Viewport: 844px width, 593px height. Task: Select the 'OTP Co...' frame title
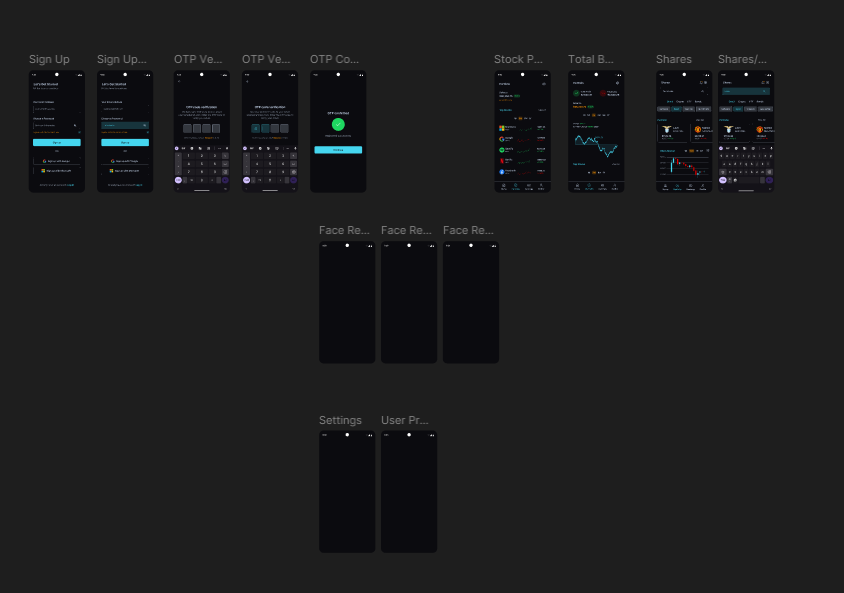pos(334,59)
